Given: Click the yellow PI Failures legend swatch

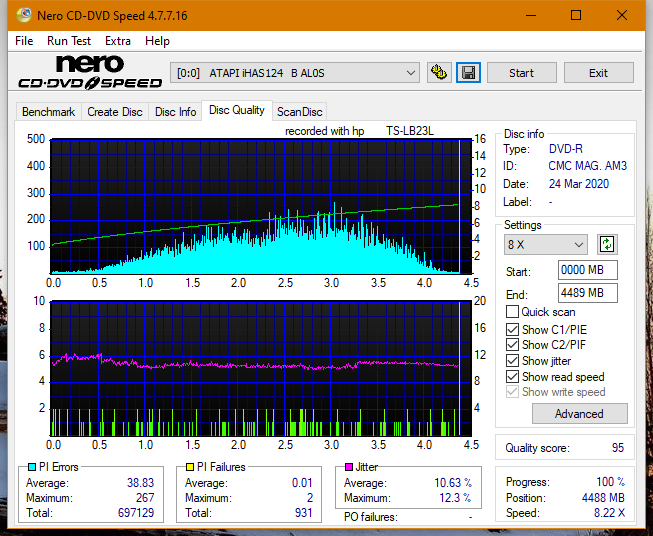Looking at the screenshot, I should (189, 467).
